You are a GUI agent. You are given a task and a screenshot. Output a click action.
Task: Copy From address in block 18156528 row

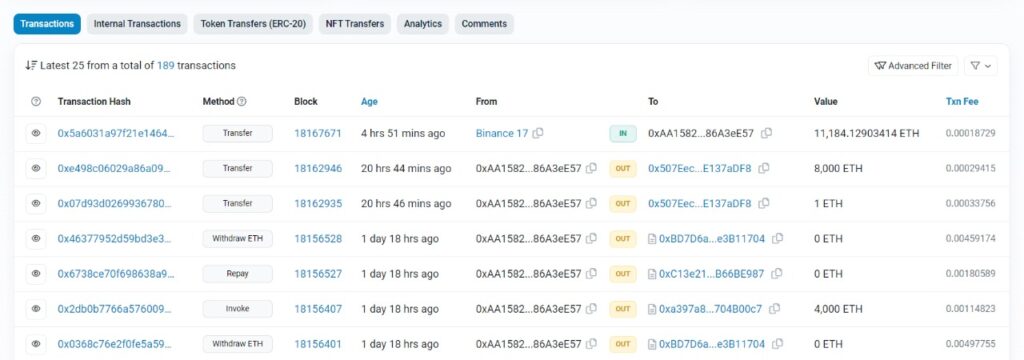pos(591,238)
